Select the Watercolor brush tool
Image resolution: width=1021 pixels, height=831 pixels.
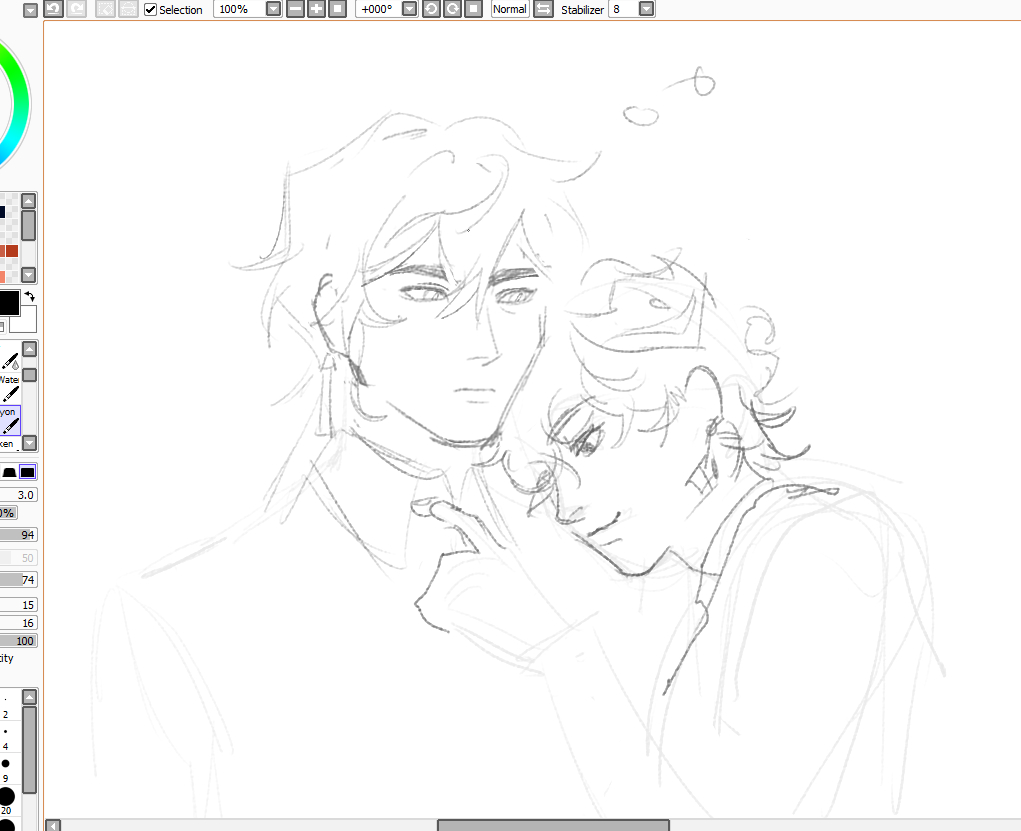(x=10, y=367)
